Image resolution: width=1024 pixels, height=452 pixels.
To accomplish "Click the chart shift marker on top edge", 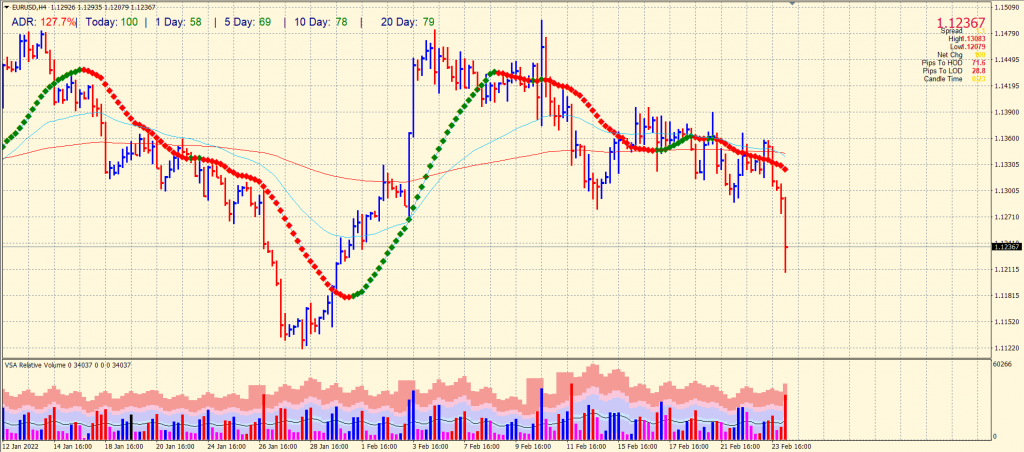I will click(793, 3).
